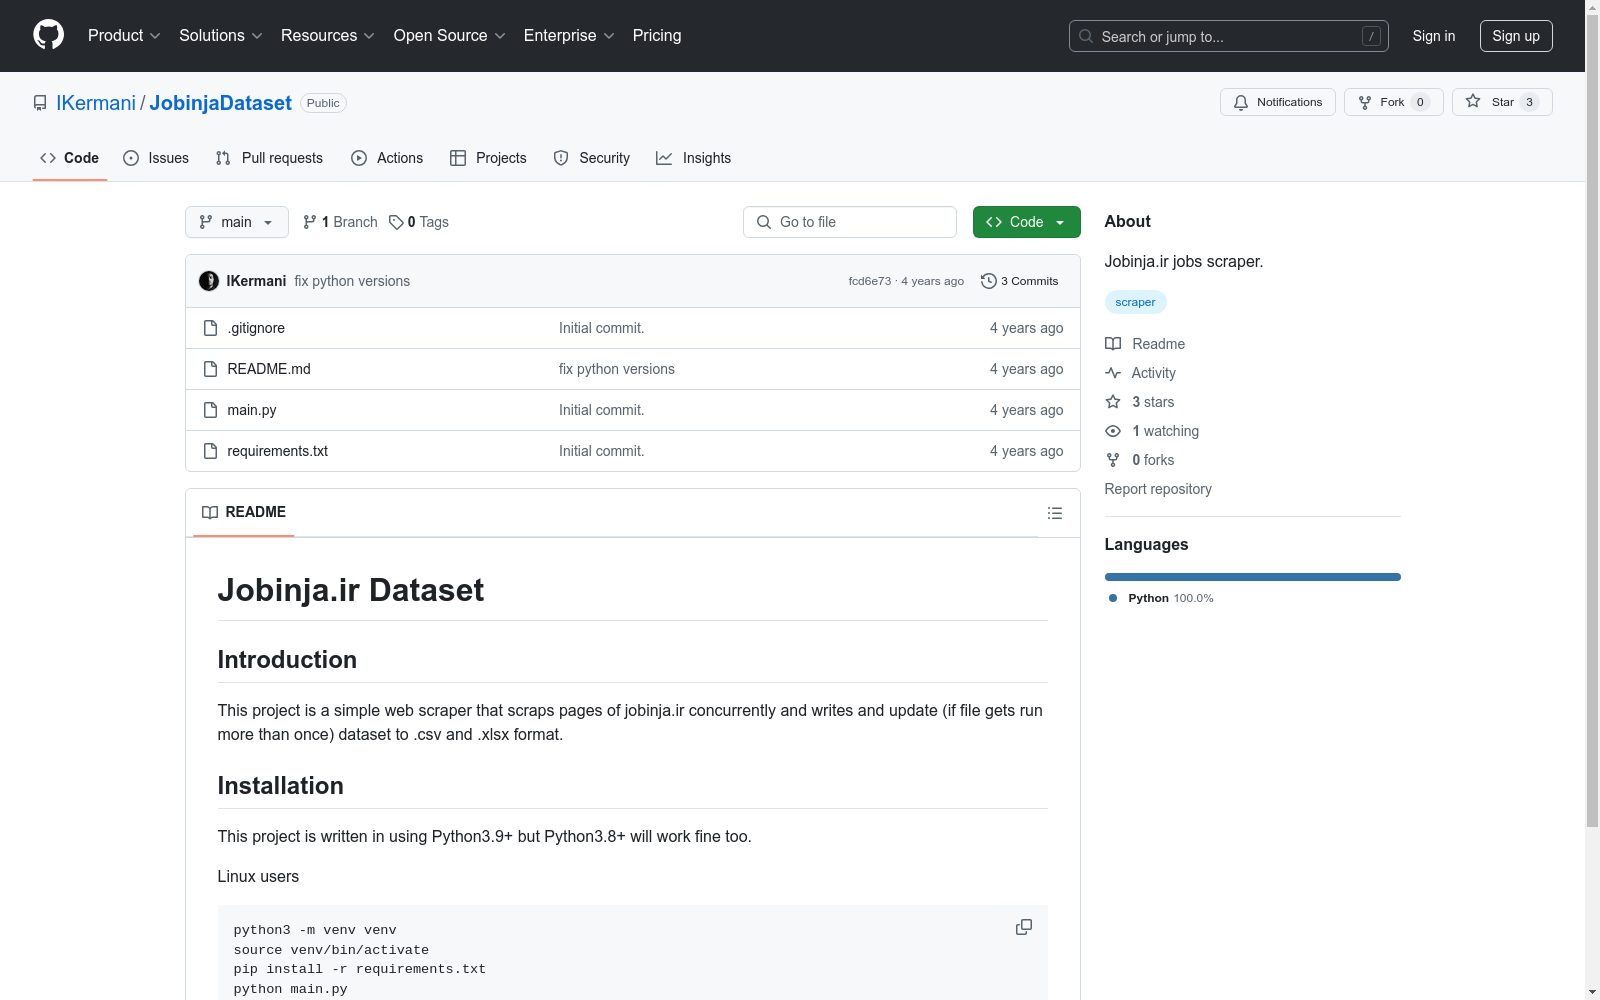Open the README outline icon
Image resolution: width=1600 pixels, height=1000 pixels.
click(1055, 513)
